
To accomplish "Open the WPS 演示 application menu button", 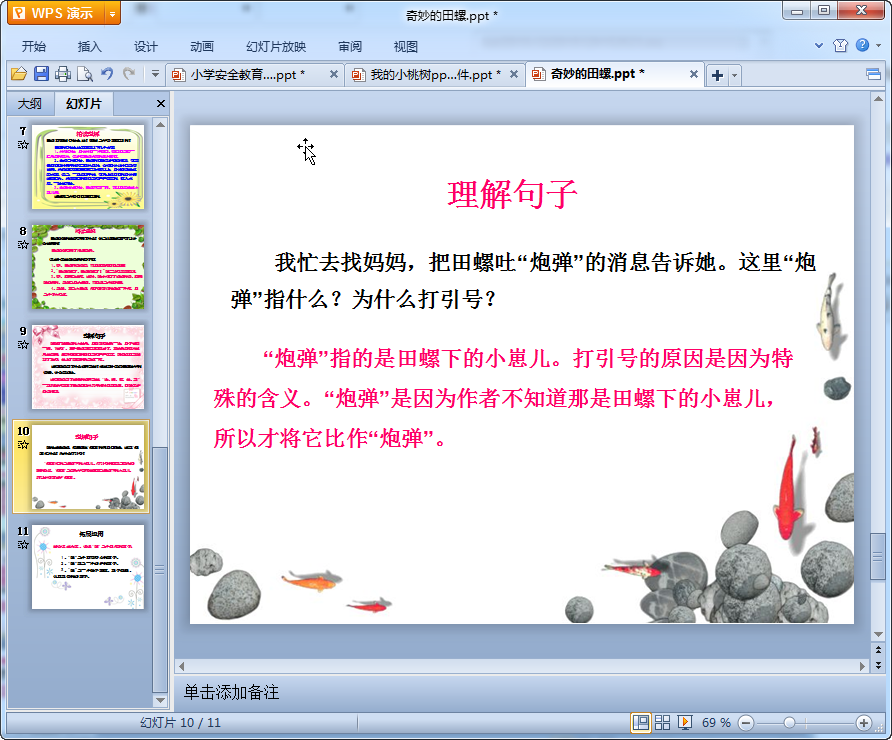I will 56,13.
